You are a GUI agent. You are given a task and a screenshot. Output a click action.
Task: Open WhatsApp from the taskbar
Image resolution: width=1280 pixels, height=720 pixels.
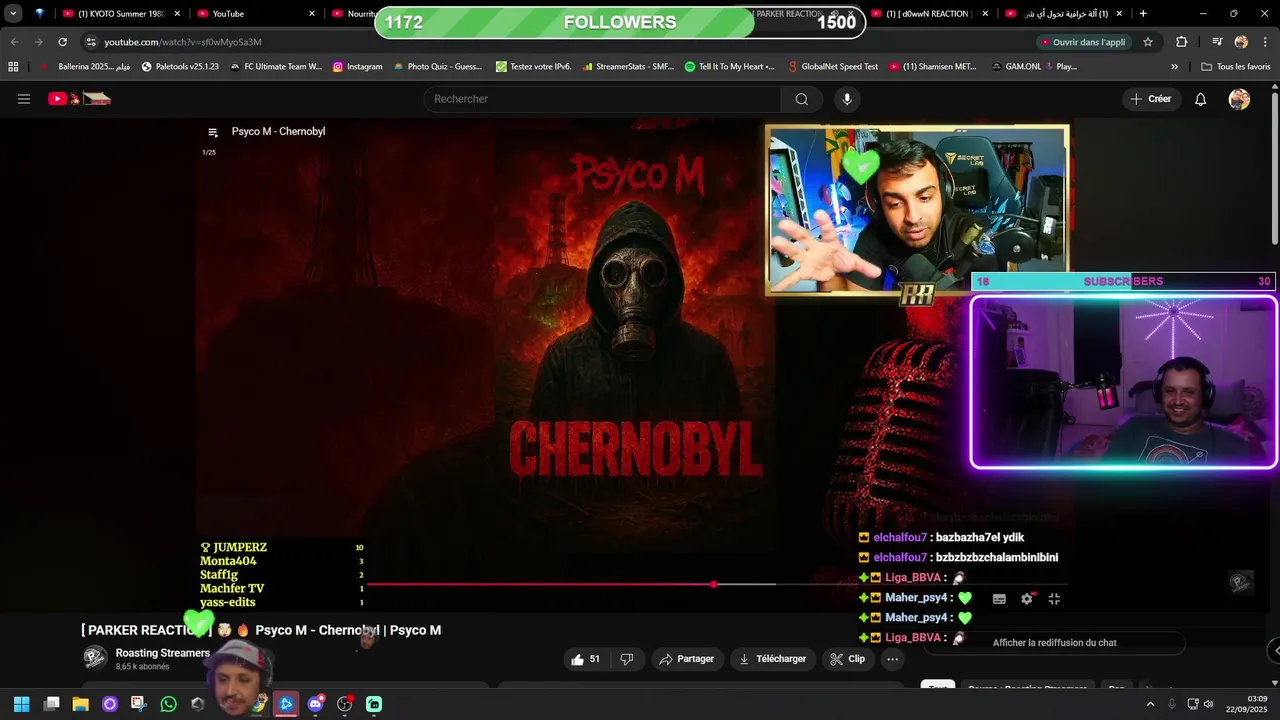pos(168,704)
